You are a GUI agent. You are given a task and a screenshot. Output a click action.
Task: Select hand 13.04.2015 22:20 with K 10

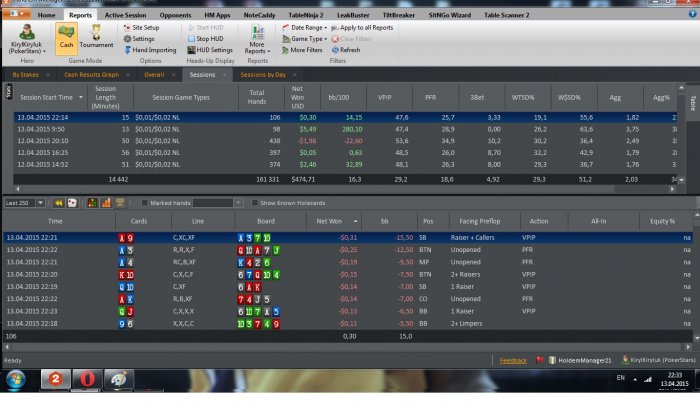347,274
